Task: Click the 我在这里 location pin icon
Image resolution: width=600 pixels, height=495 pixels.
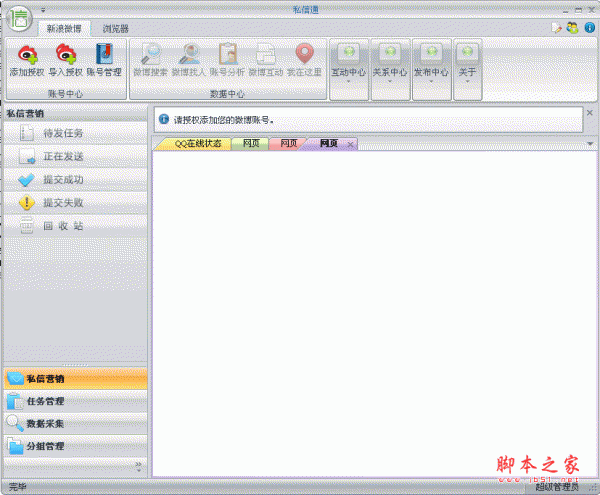Action: [305, 54]
